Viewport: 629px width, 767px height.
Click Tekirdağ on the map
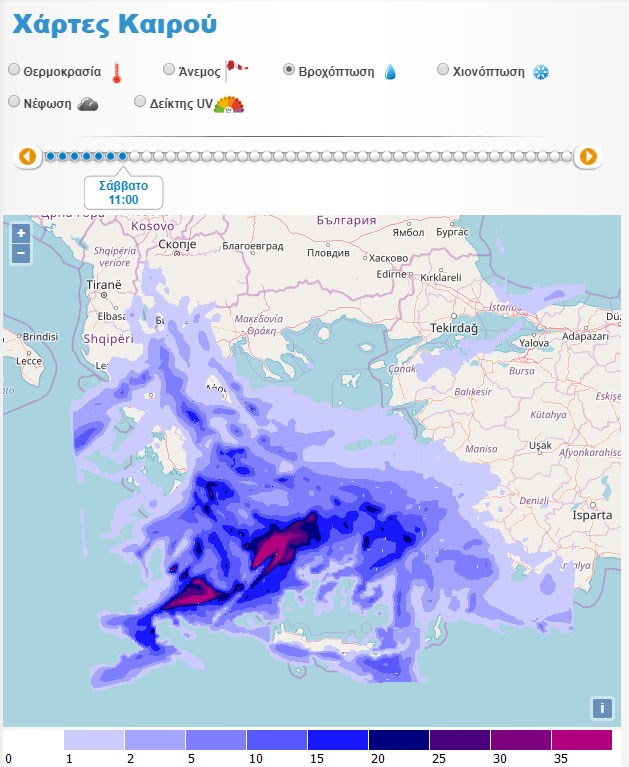(454, 328)
